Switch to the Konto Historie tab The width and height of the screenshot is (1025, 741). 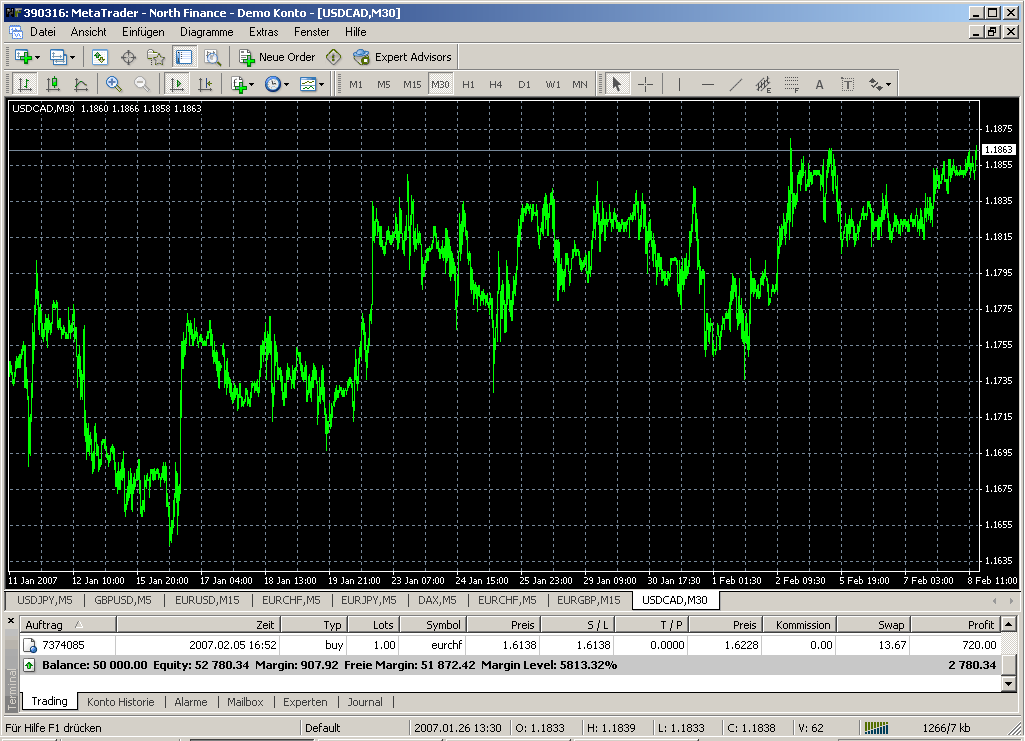point(121,702)
